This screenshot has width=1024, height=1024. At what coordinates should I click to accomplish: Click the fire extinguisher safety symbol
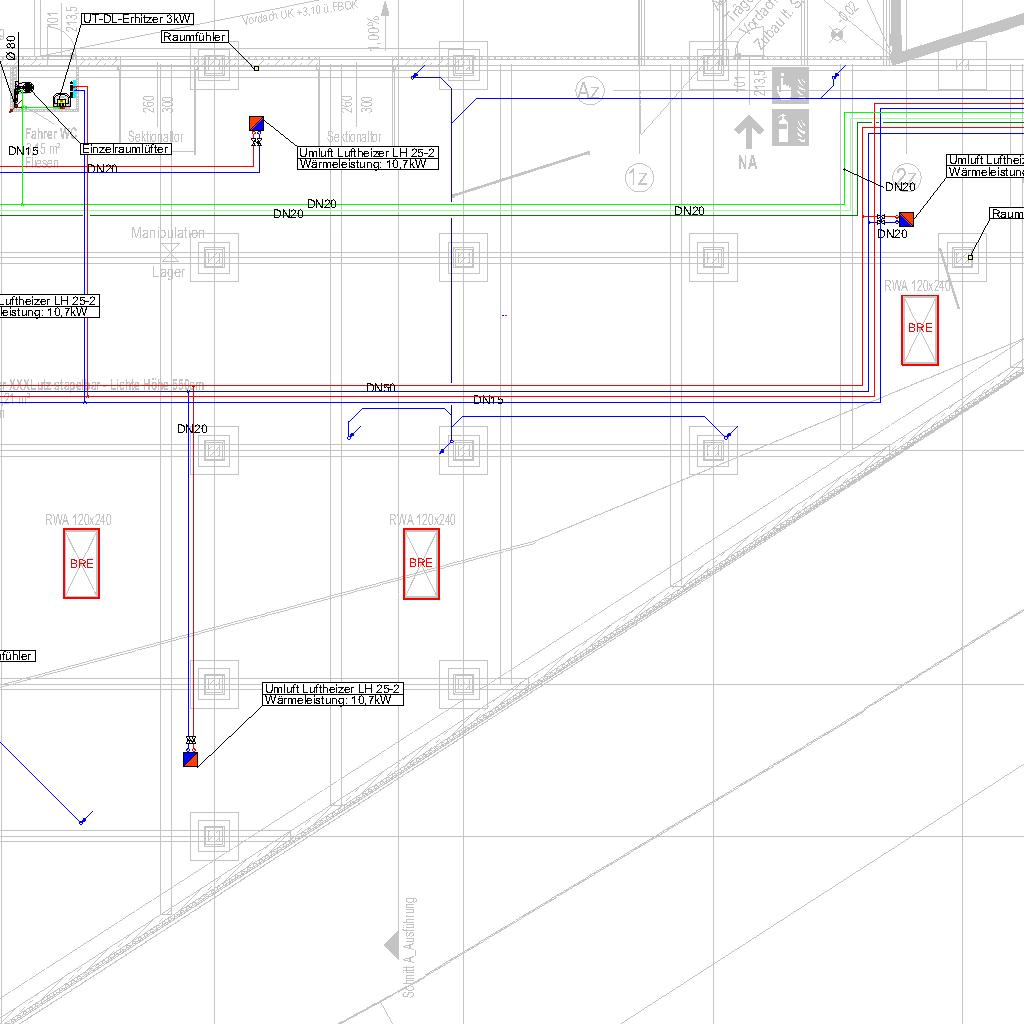click(x=790, y=127)
